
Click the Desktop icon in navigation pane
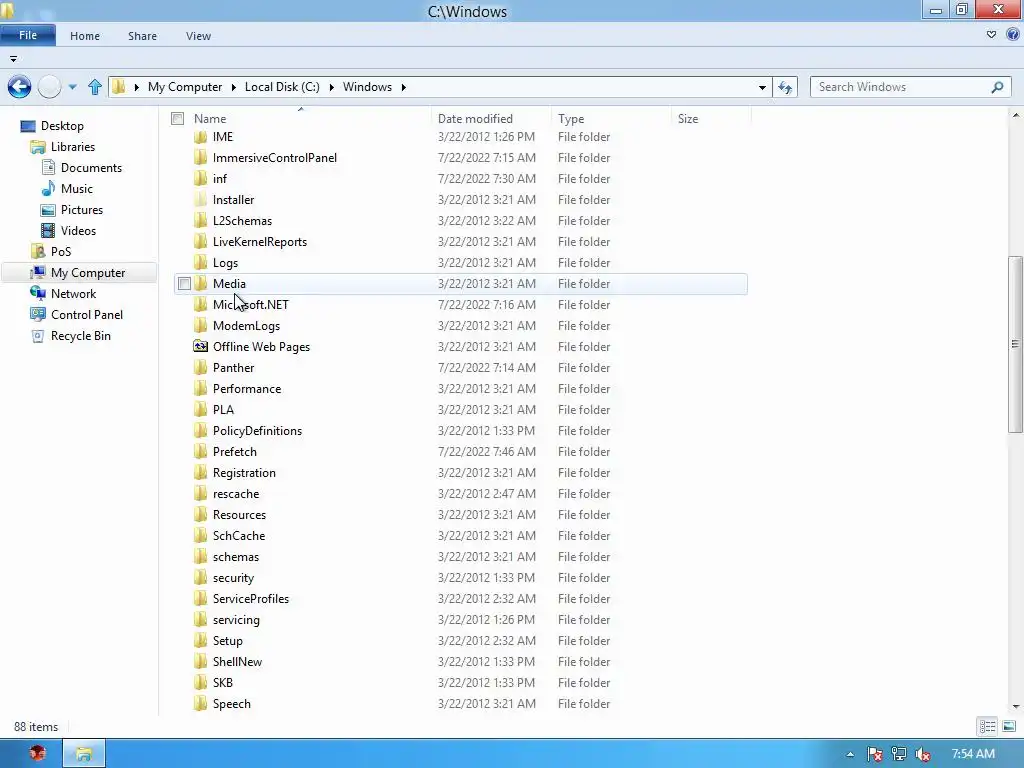pyautogui.click(x=27, y=126)
